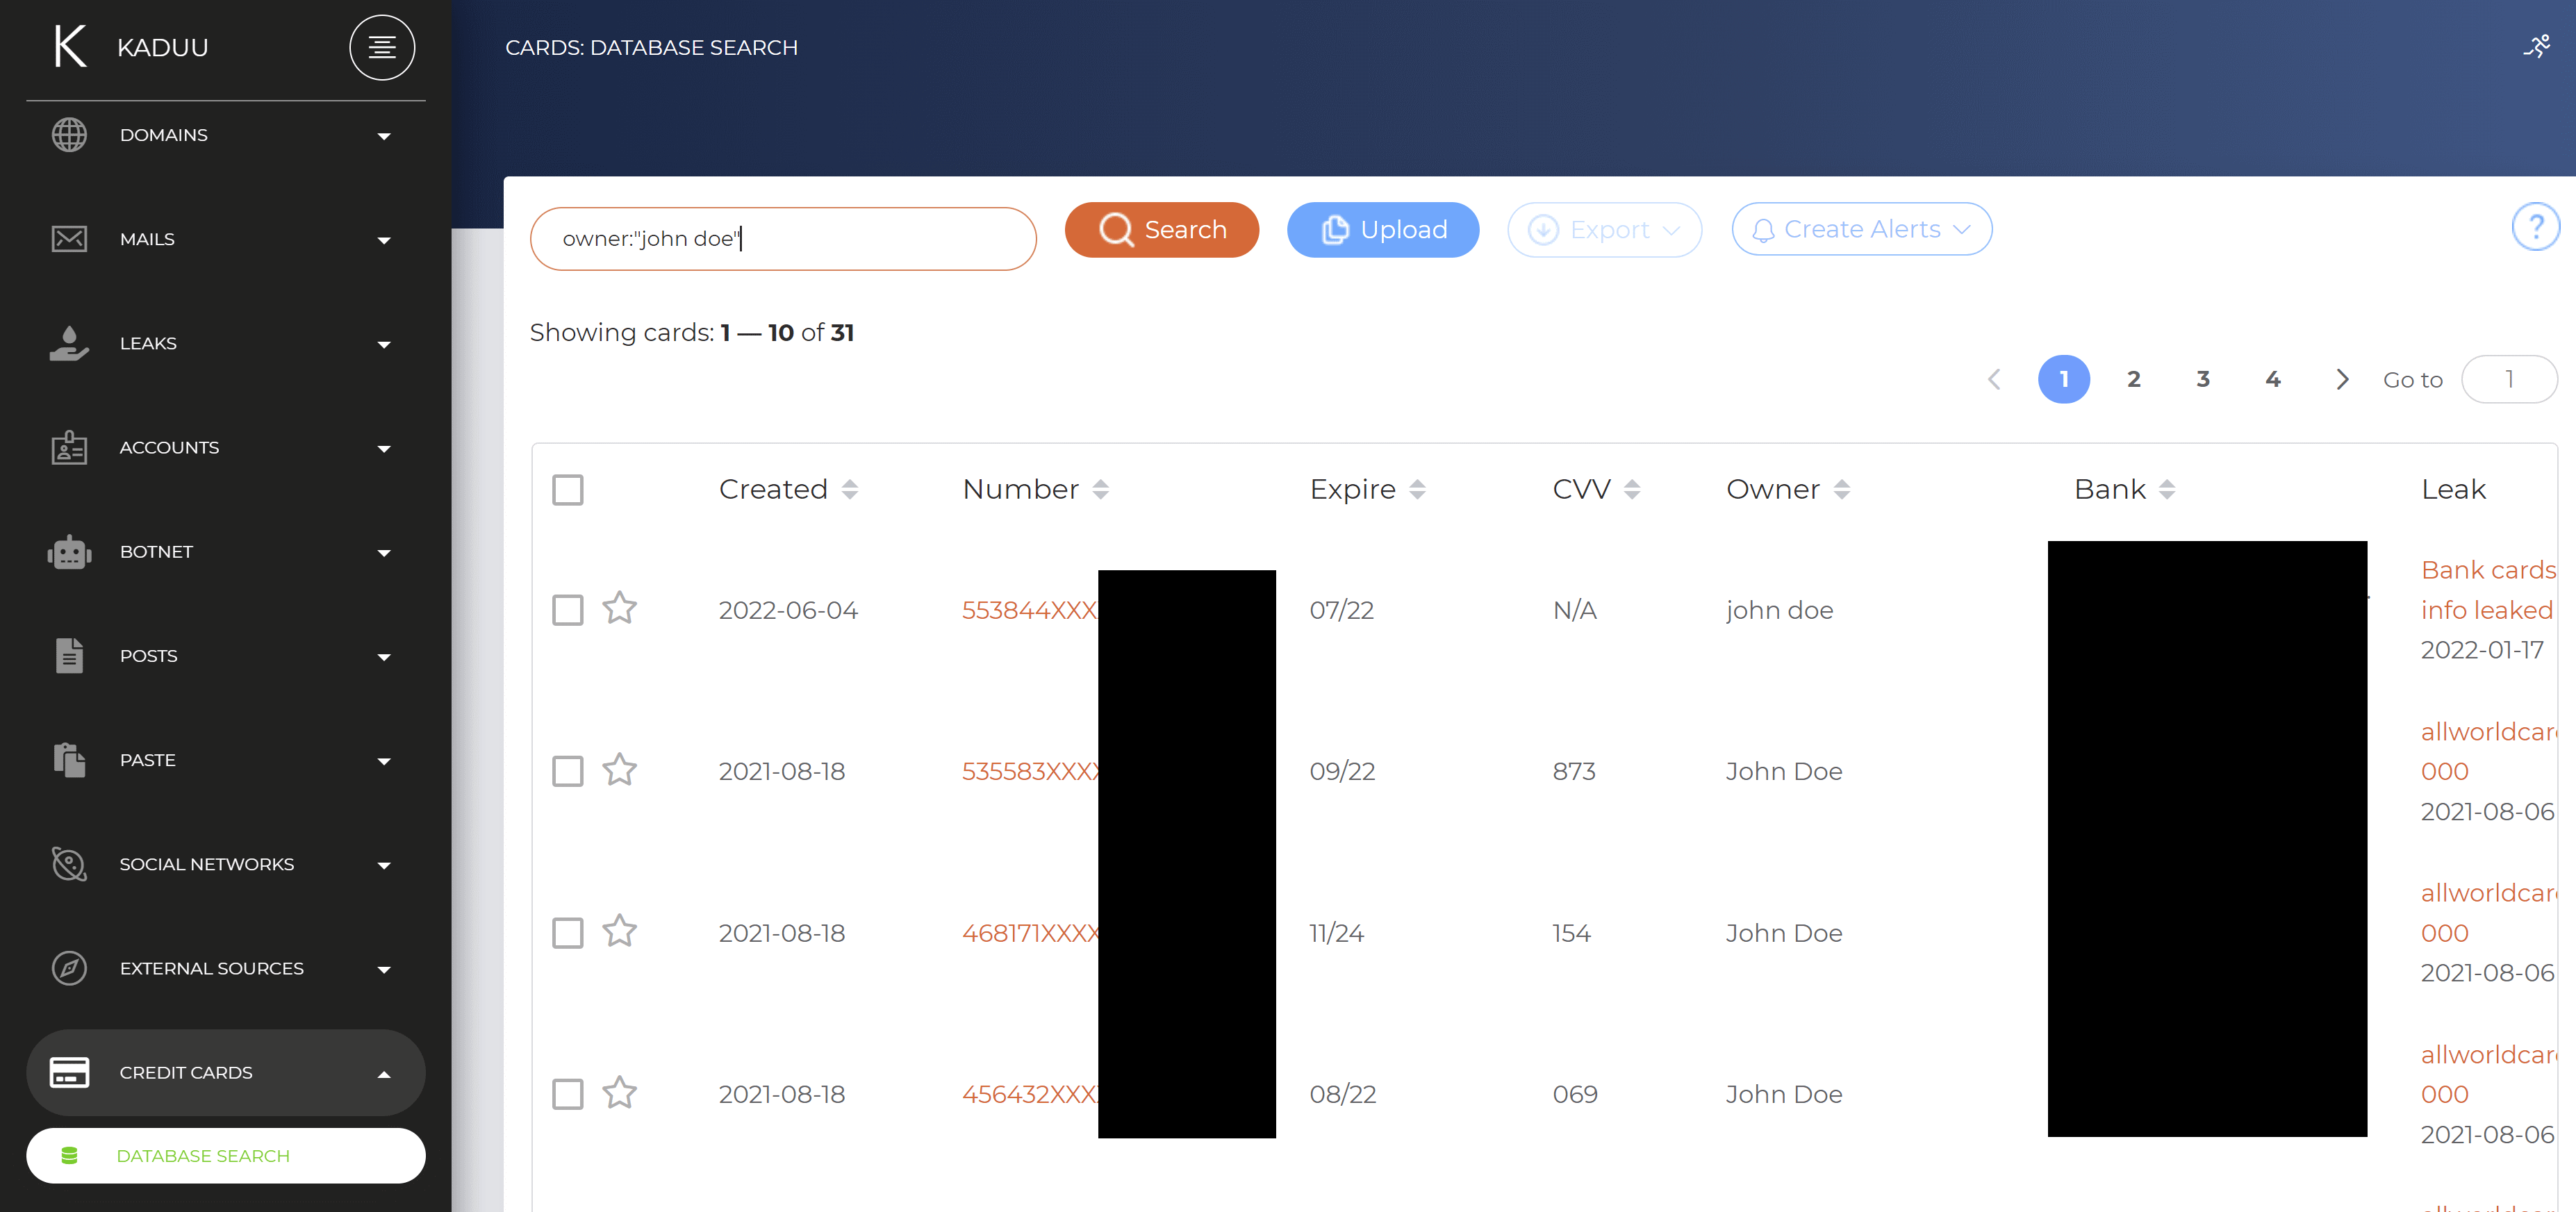
Task: Sort by CVV column arrows
Action: tap(1632, 490)
